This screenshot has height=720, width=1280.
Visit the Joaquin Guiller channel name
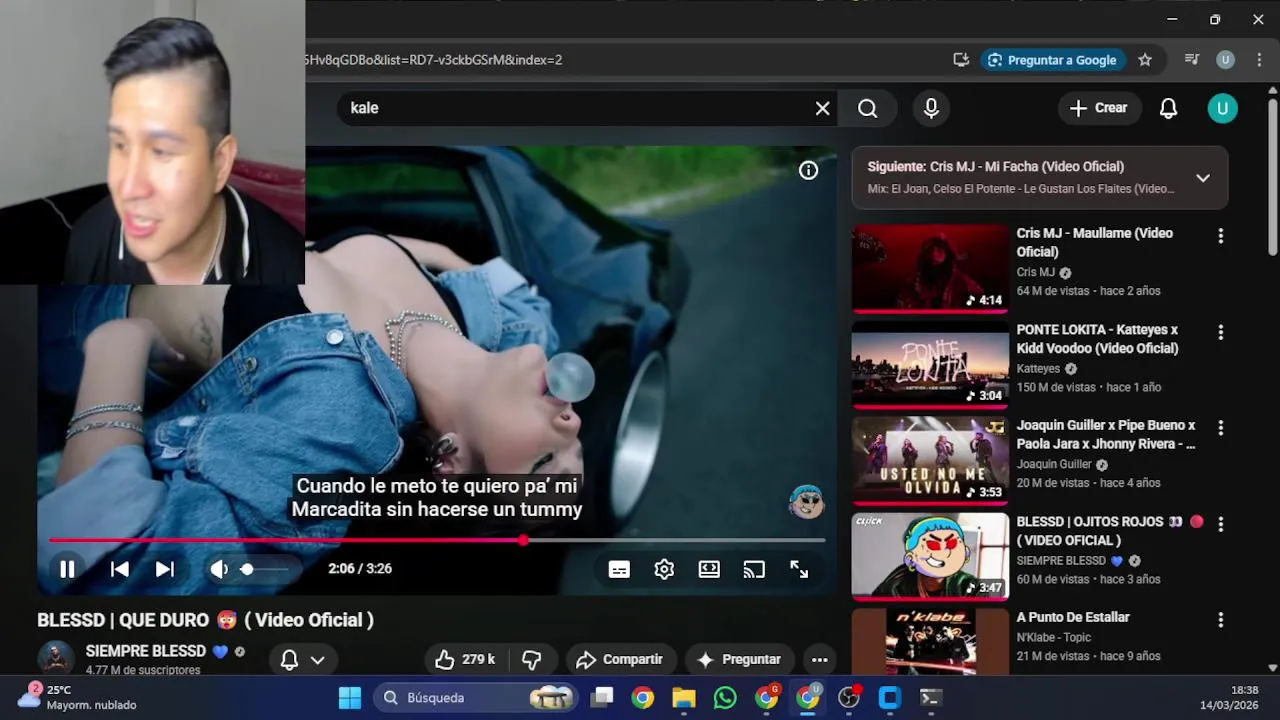[1054, 464]
